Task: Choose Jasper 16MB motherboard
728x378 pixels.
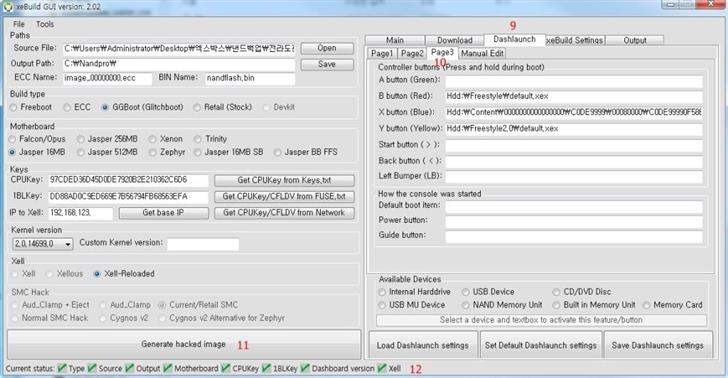Action: (38, 152)
